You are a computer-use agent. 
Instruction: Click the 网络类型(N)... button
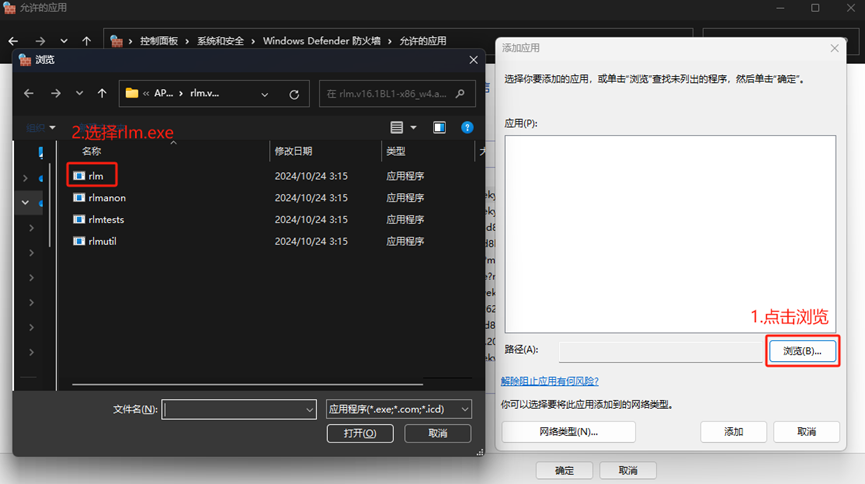pos(568,432)
